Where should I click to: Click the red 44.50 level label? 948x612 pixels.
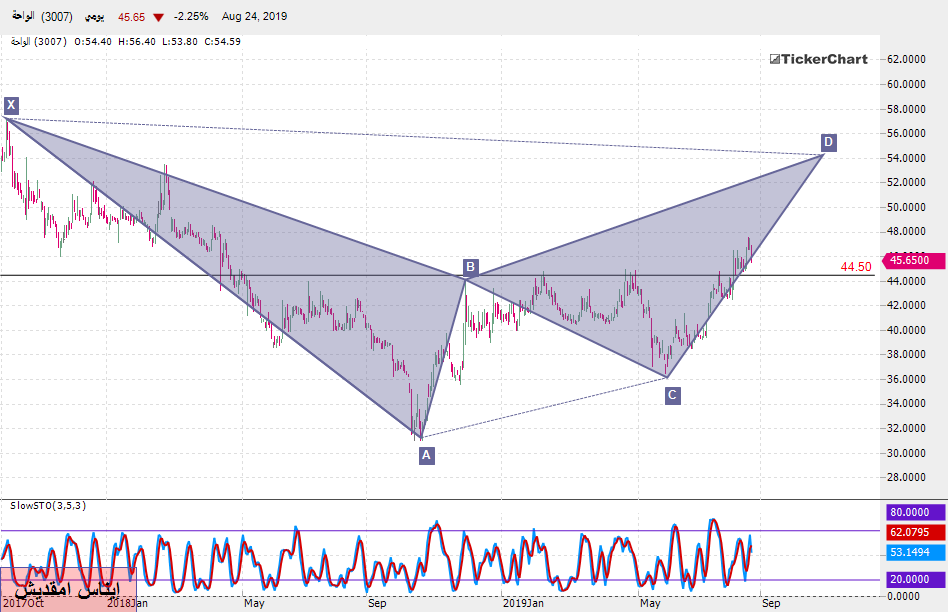coord(856,267)
